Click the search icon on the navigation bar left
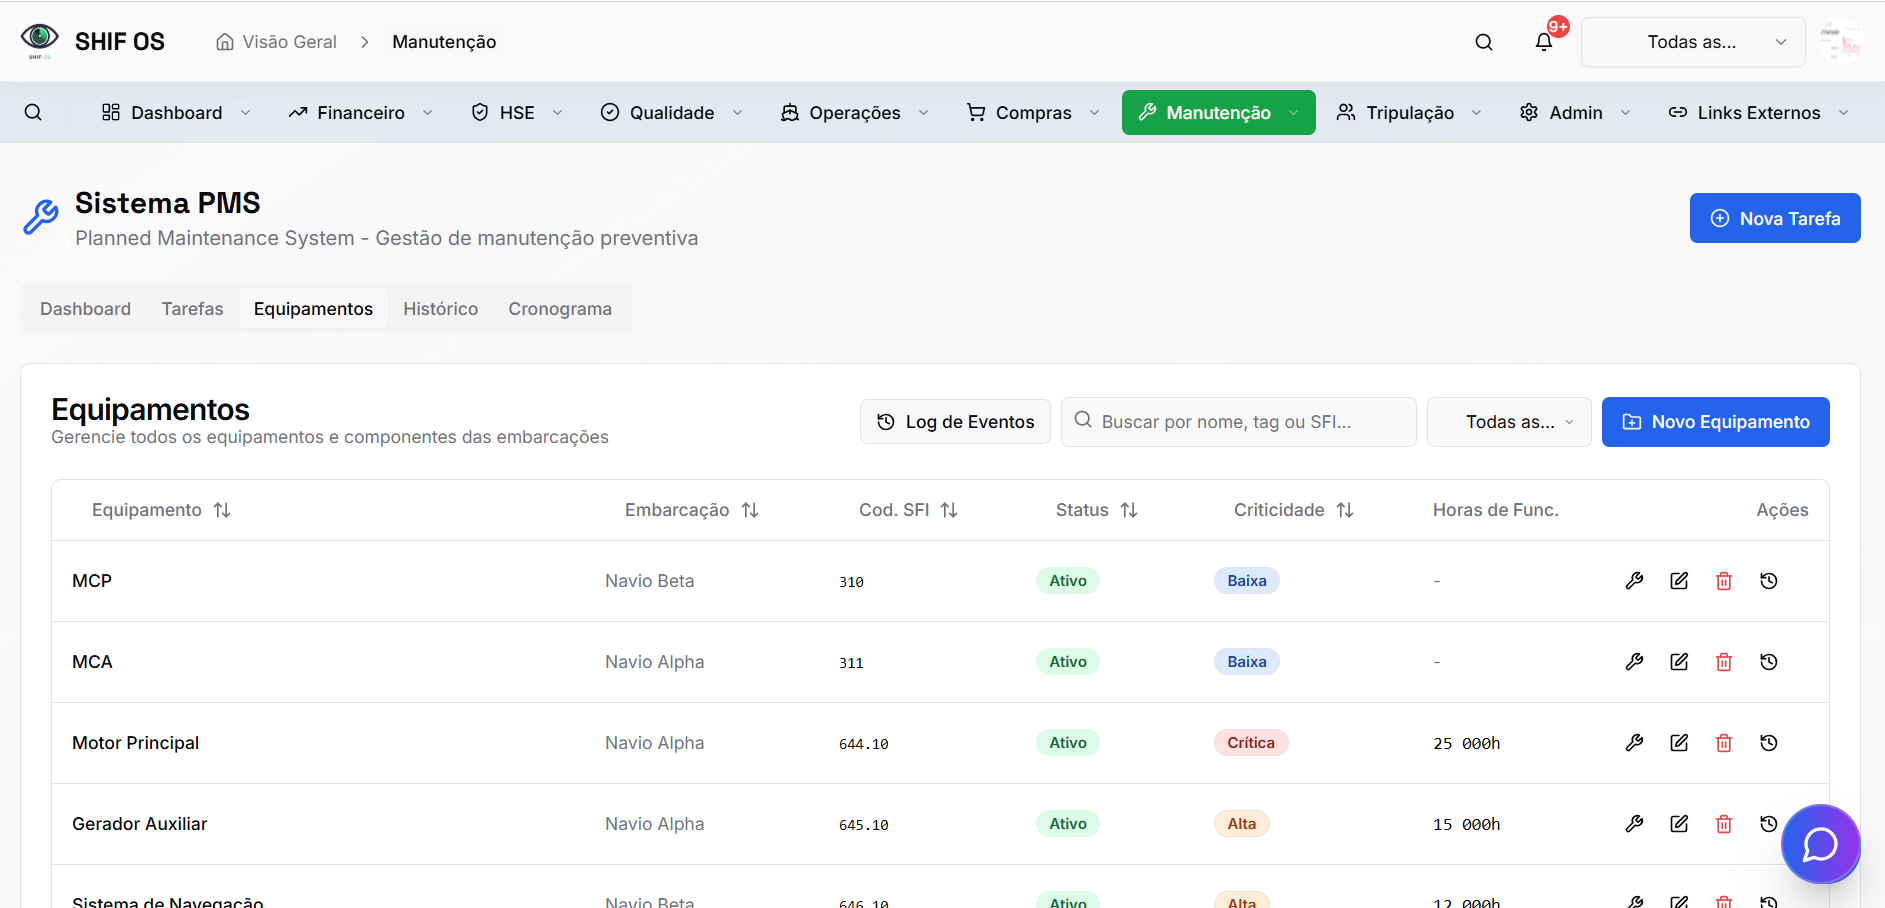The width and height of the screenshot is (1885, 908). [34, 112]
